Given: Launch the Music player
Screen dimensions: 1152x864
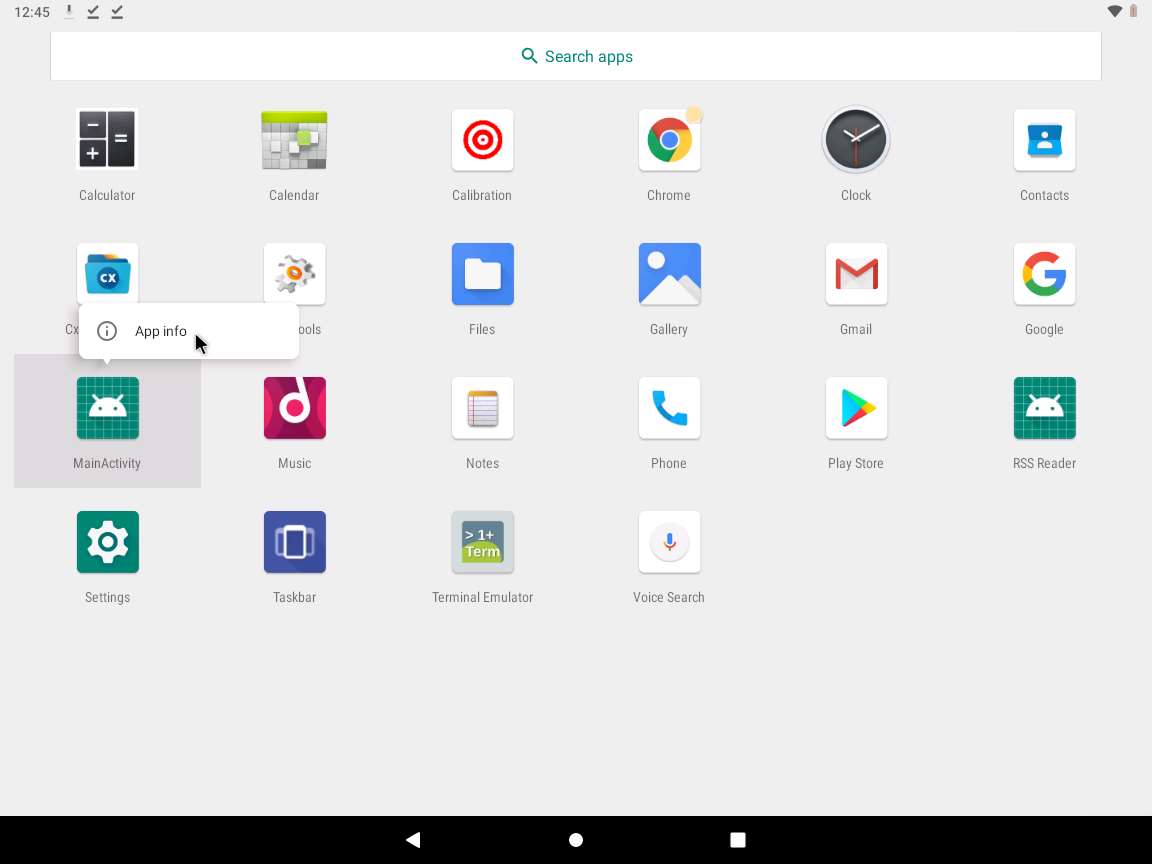Looking at the screenshot, I should tap(294, 408).
